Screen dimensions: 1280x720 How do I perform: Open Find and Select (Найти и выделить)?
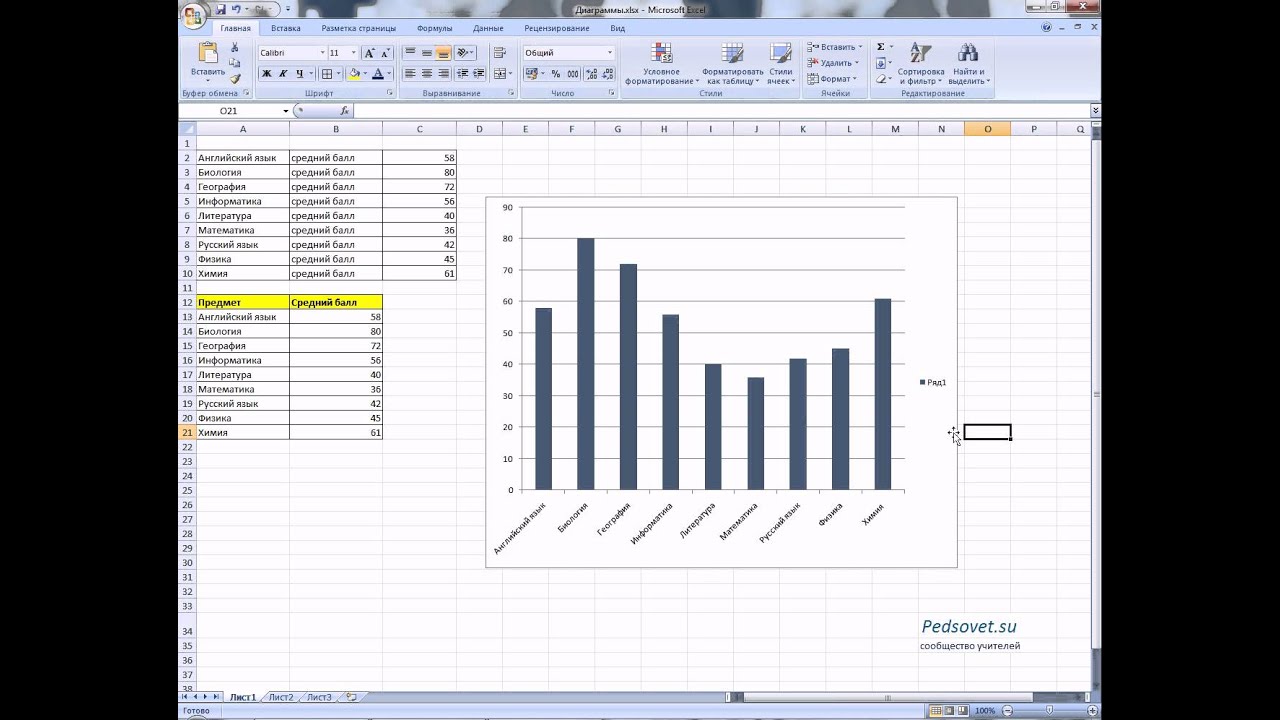point(968,64)
